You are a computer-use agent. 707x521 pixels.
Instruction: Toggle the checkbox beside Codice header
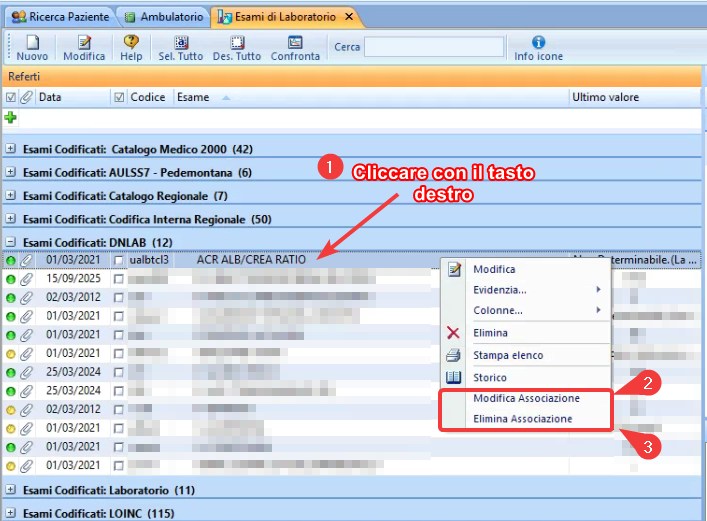click(119, 97)
